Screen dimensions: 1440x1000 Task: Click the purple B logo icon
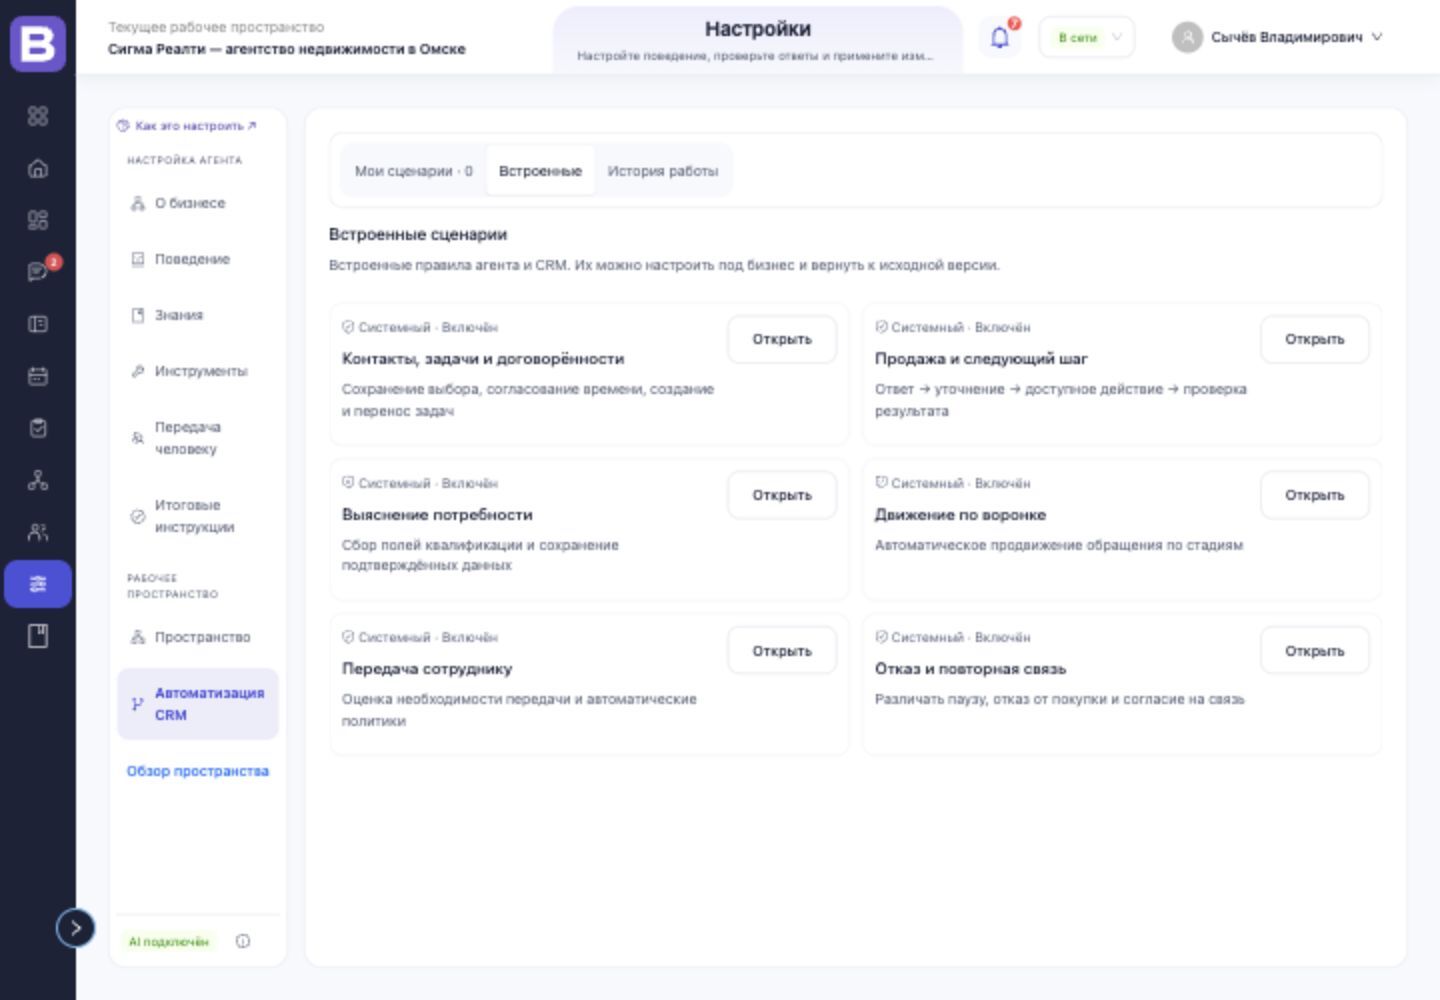tap(38, 44)
